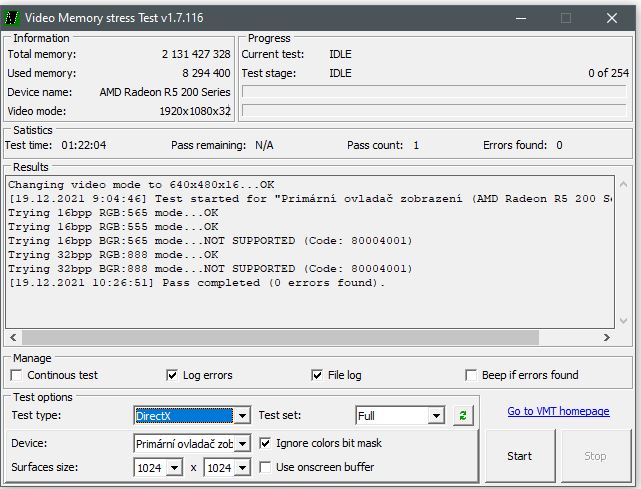The width and height of the screenshot is (641, 489).
Task: Enable Beep if errors found
Action: pos(472,376)
